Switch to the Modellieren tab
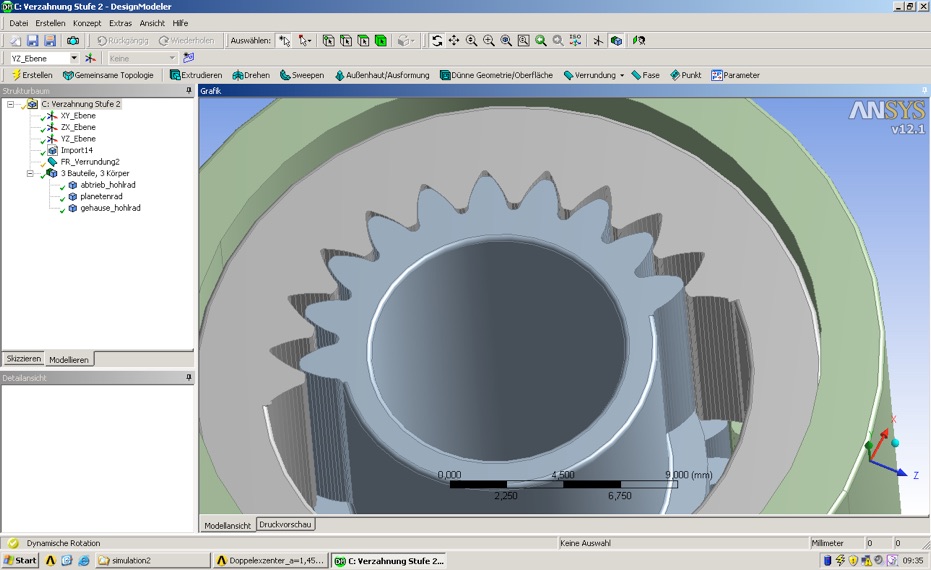 click(69, 359)
